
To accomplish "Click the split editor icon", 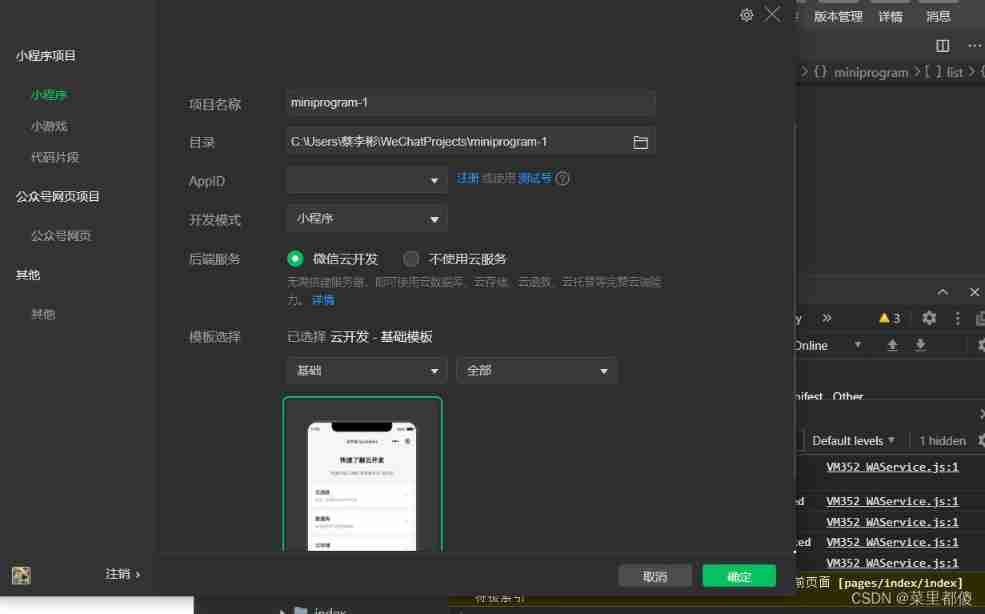I will click(942, 46).
